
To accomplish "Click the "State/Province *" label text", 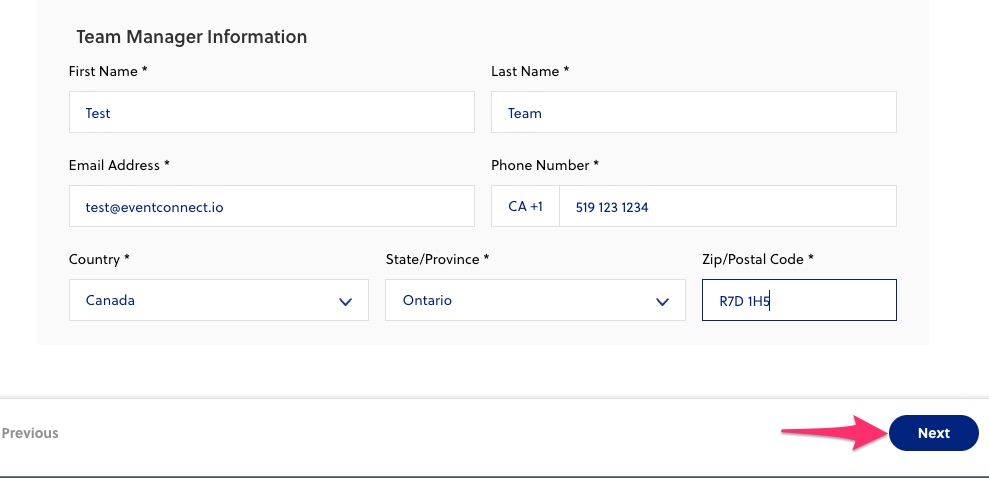I will coord(437,259).
